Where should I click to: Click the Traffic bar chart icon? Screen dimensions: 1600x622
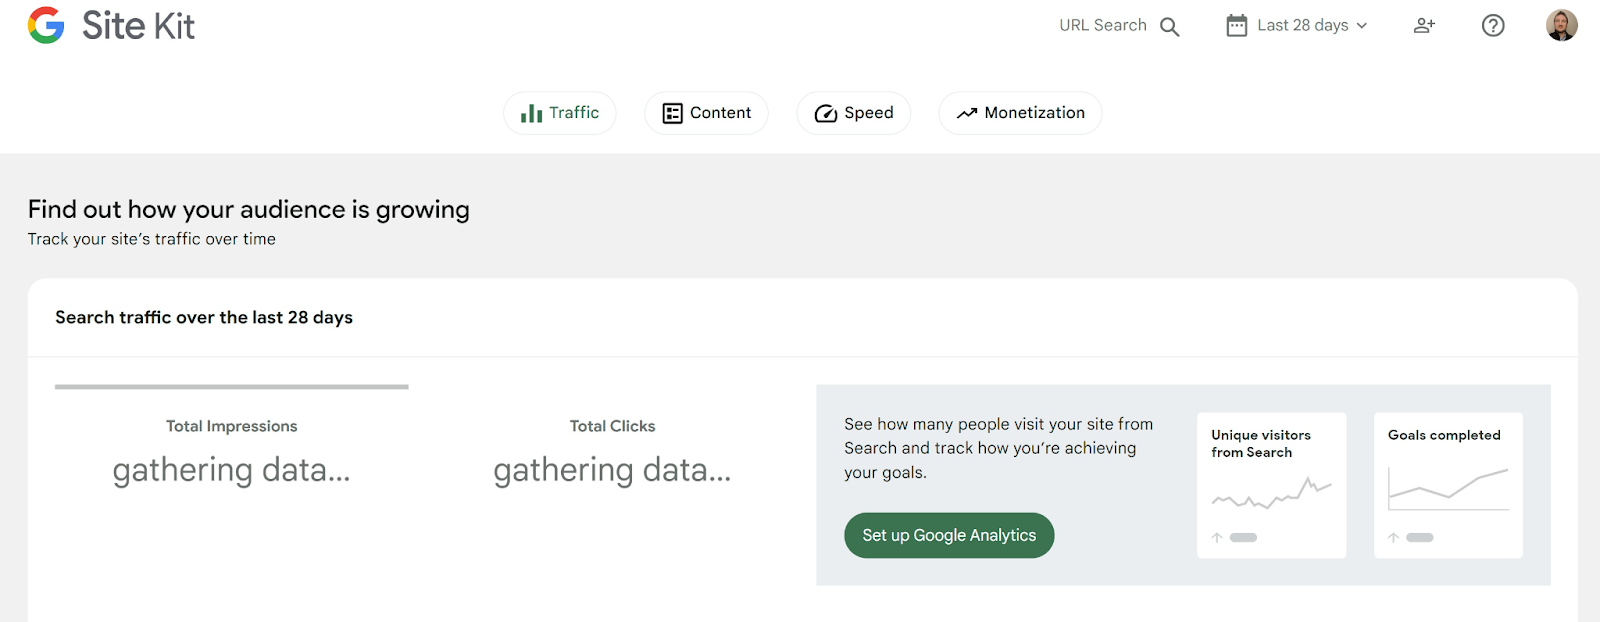click(x=531, y=113)
